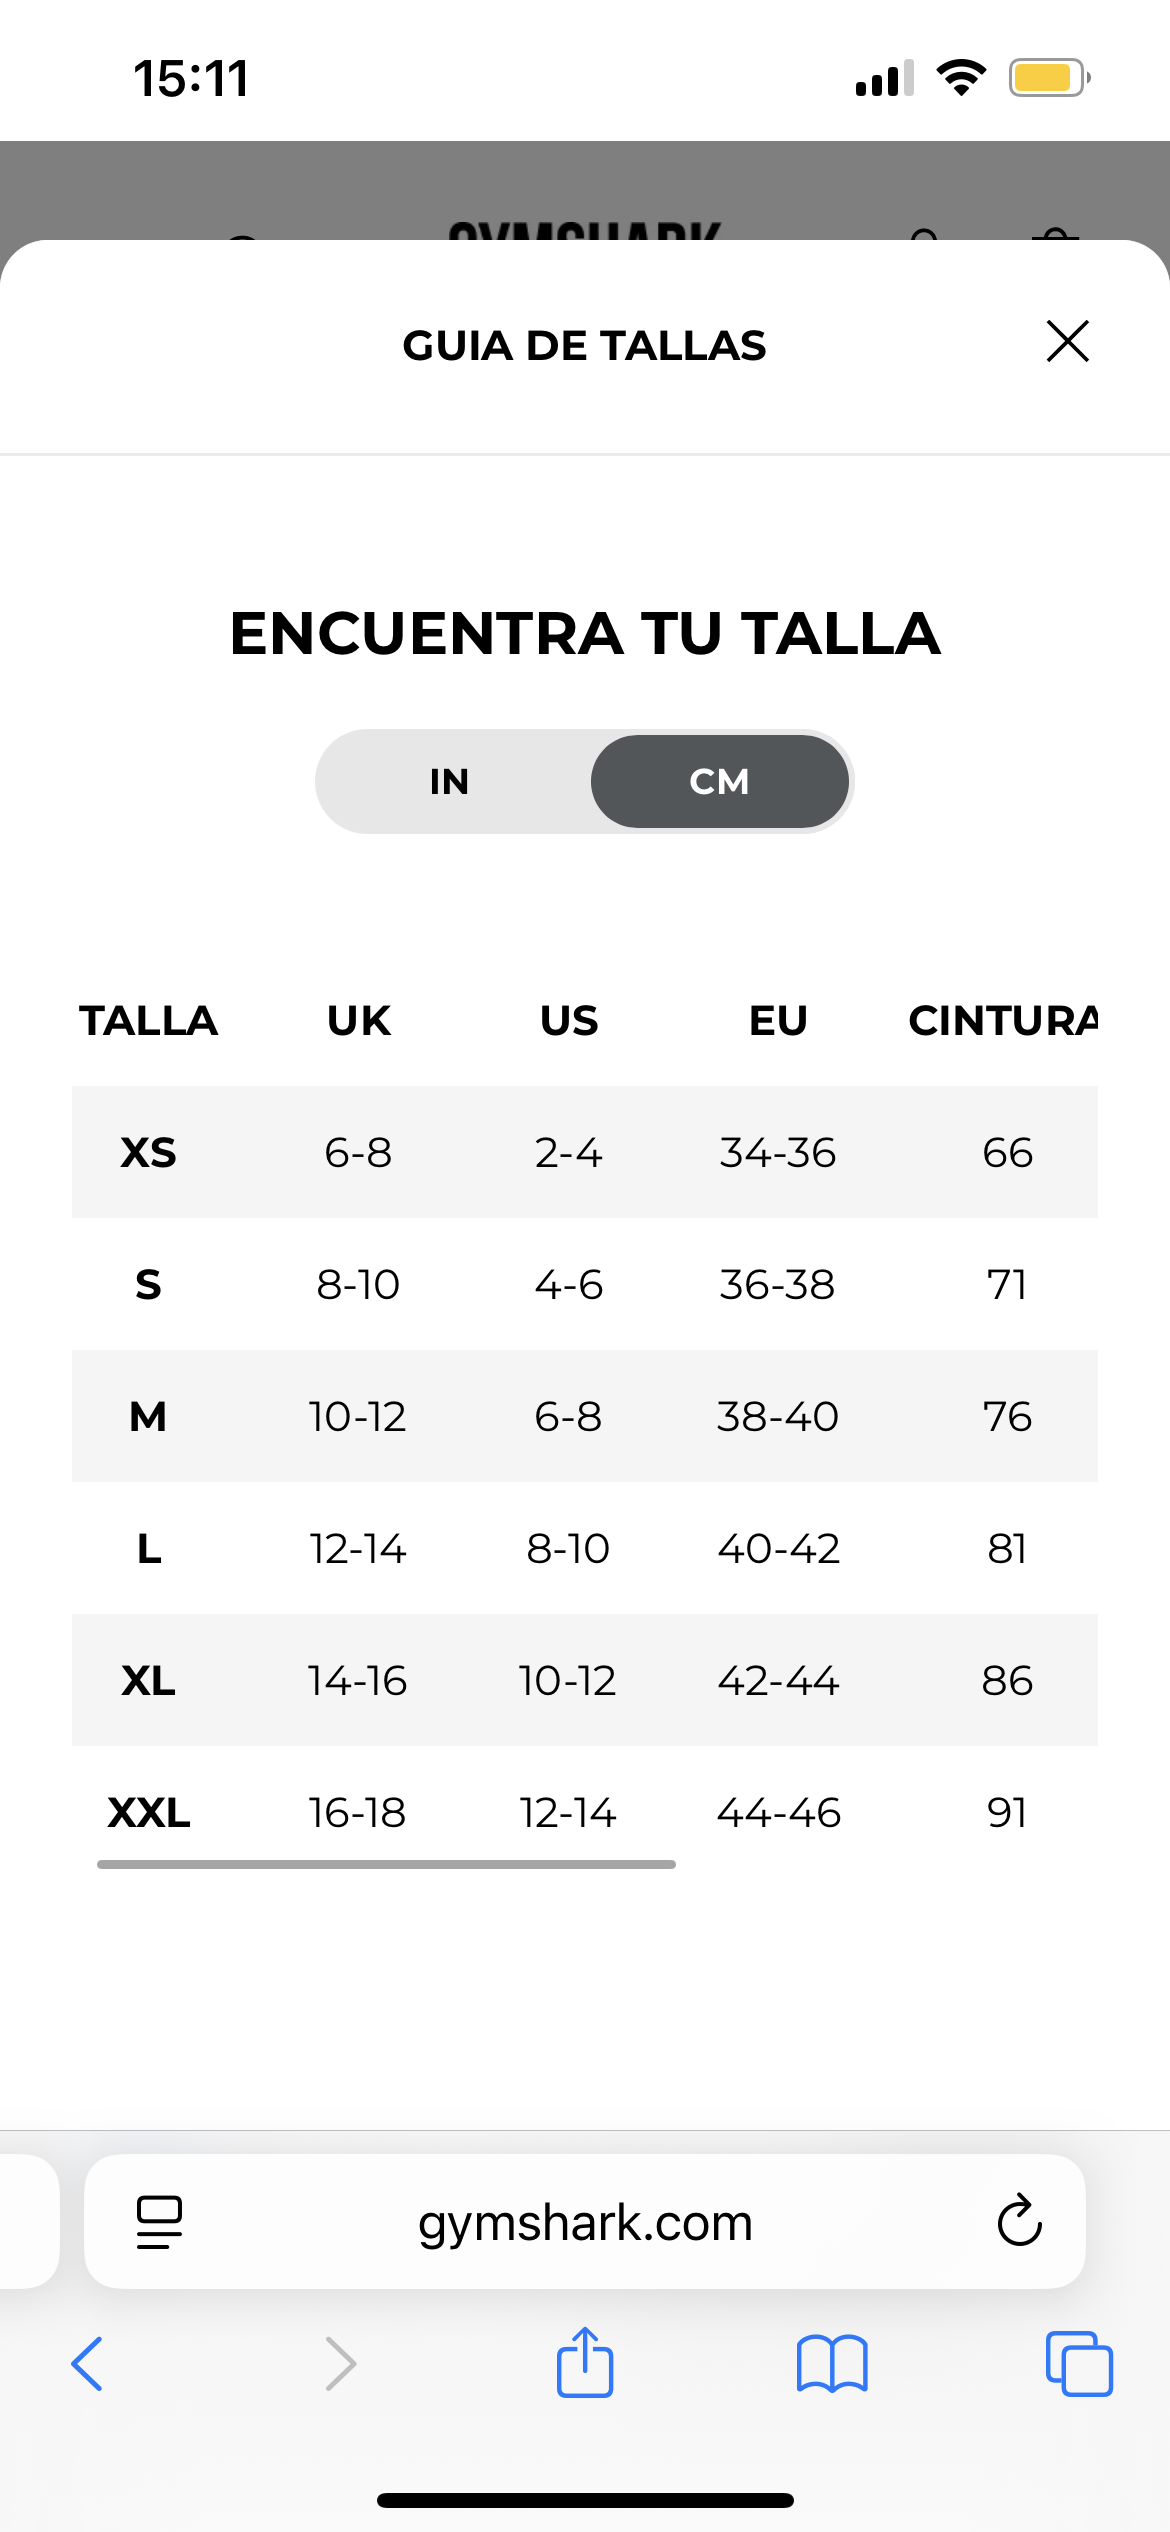Tap the battery status icon
The width and height of the screenshot is (1170, 2532).
coord(1048,78)
